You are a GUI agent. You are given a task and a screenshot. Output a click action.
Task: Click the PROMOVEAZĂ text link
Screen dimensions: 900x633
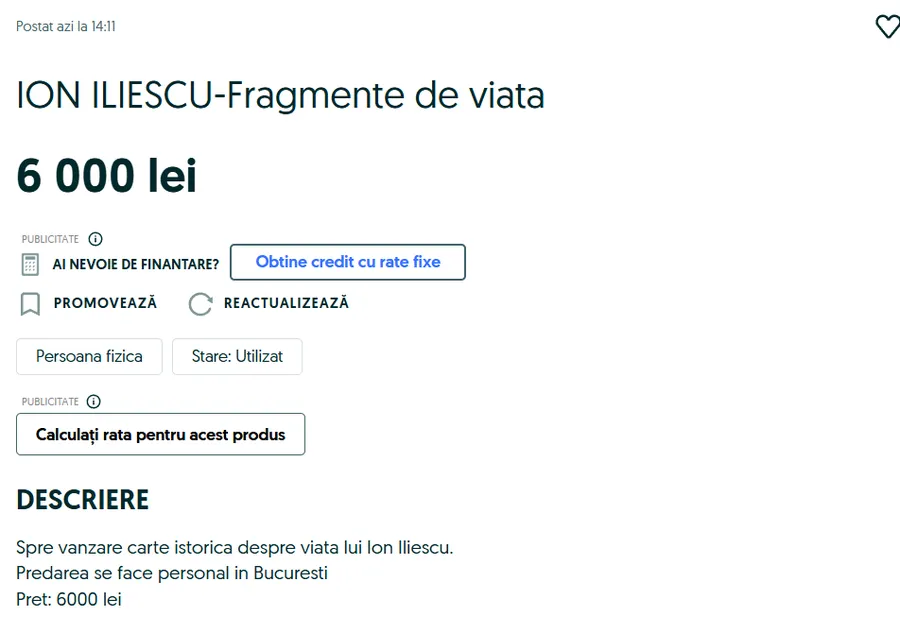(x=105, y=303)
